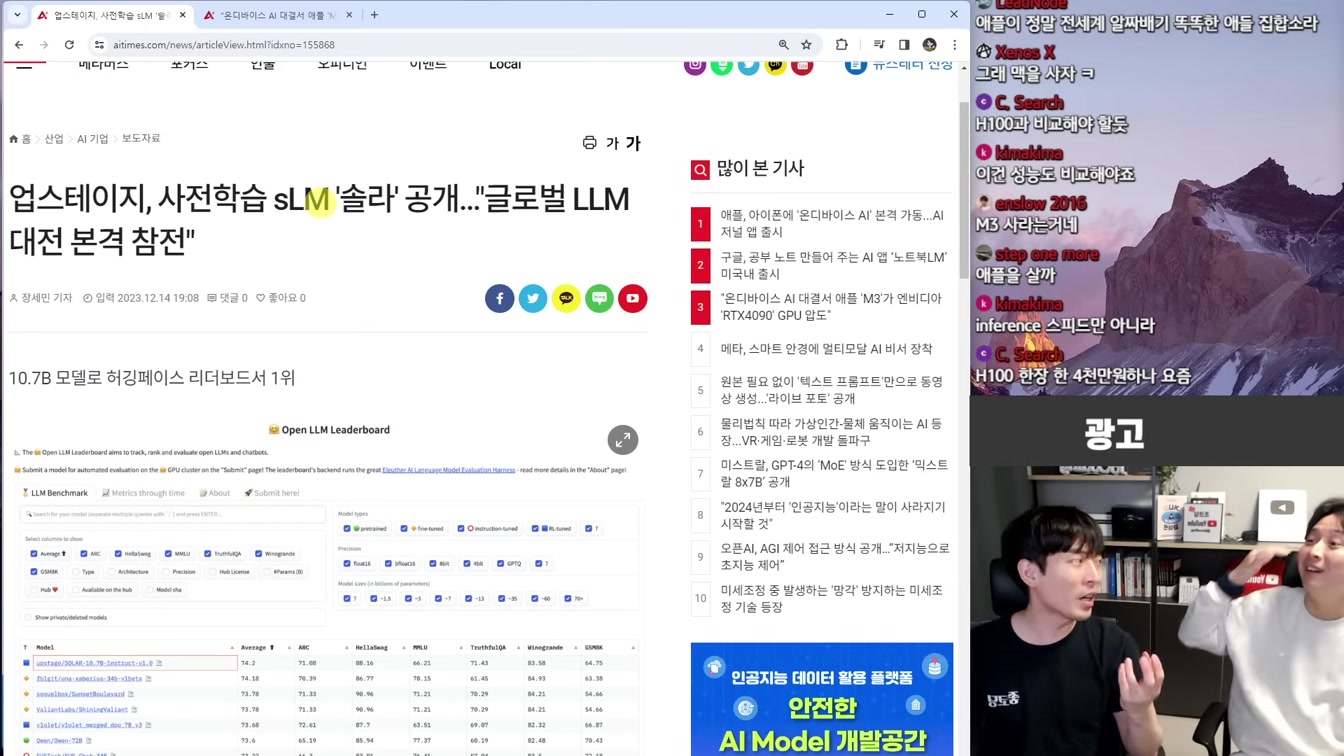Open the site's Instagram icon in header
1344x756 pixels.
coord(694,66)
